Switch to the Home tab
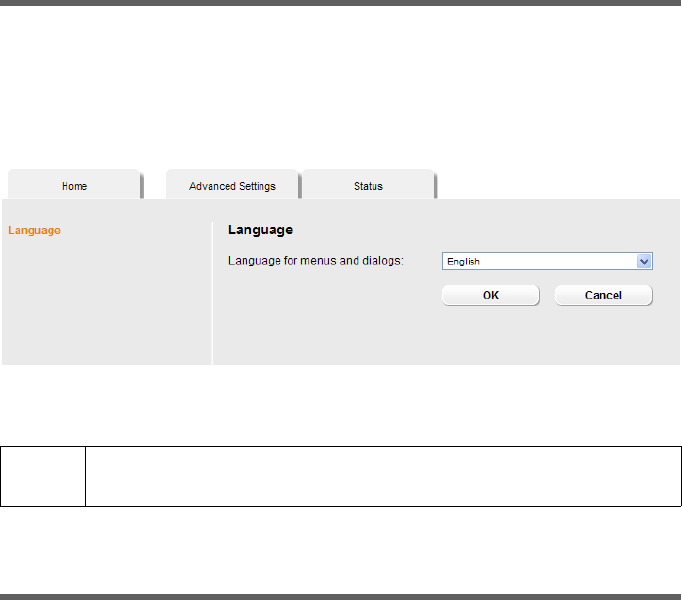Image resolution: width=682 pixels, height=601 pixels. (74, 186)
